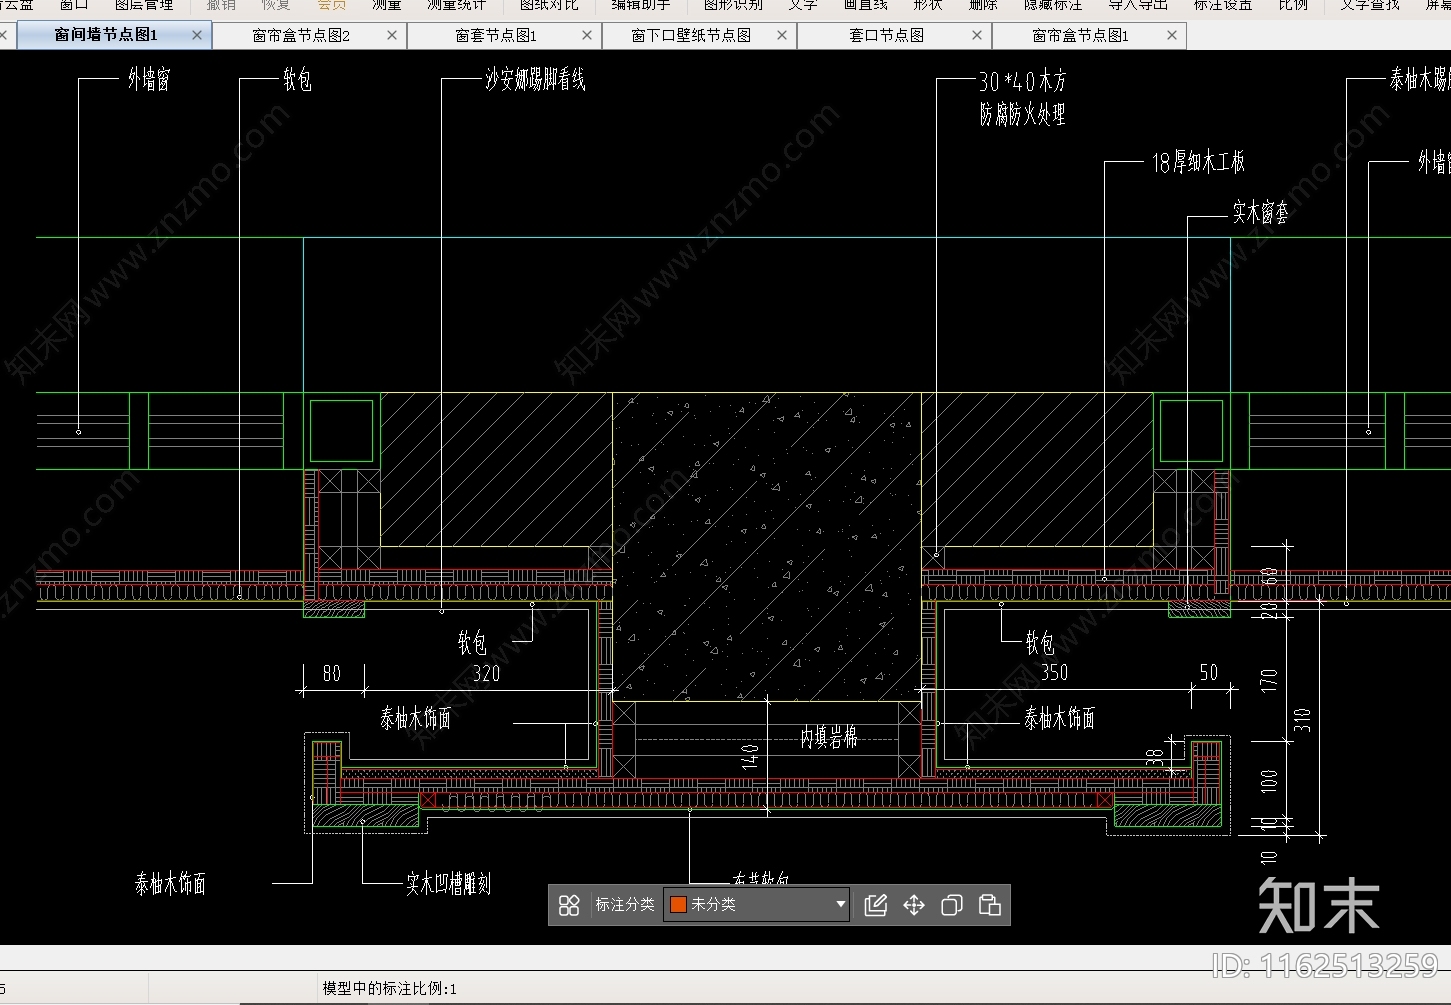Toggle 隐藏标注 hide annotations

point(1053,5)
